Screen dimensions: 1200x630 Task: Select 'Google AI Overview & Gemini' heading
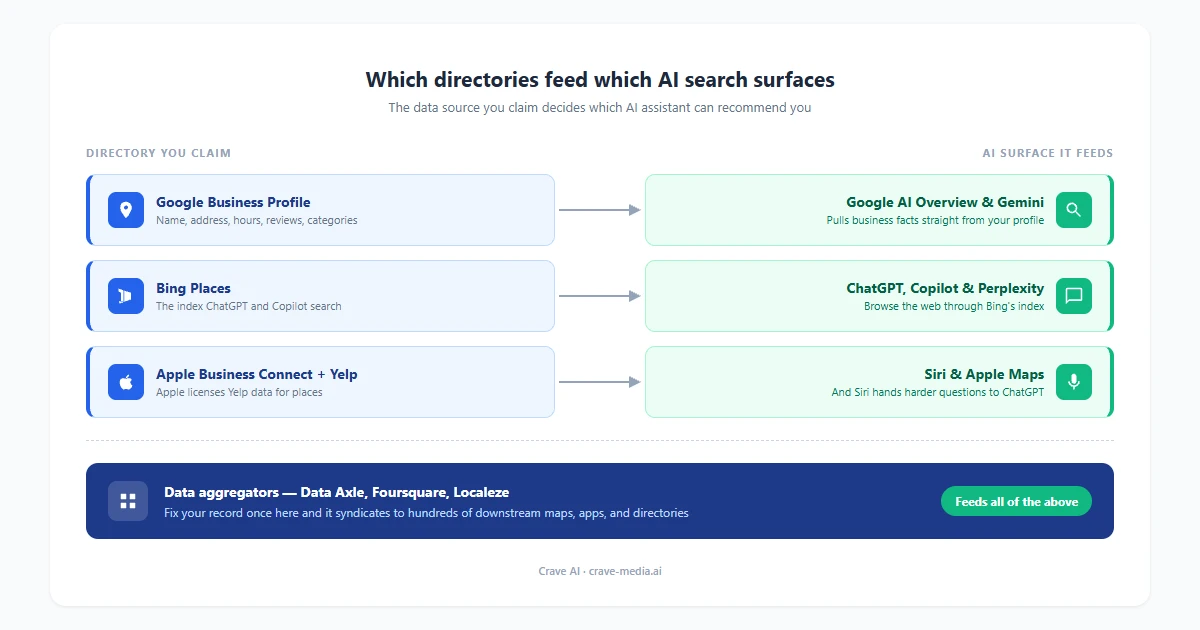click(945, 202)
